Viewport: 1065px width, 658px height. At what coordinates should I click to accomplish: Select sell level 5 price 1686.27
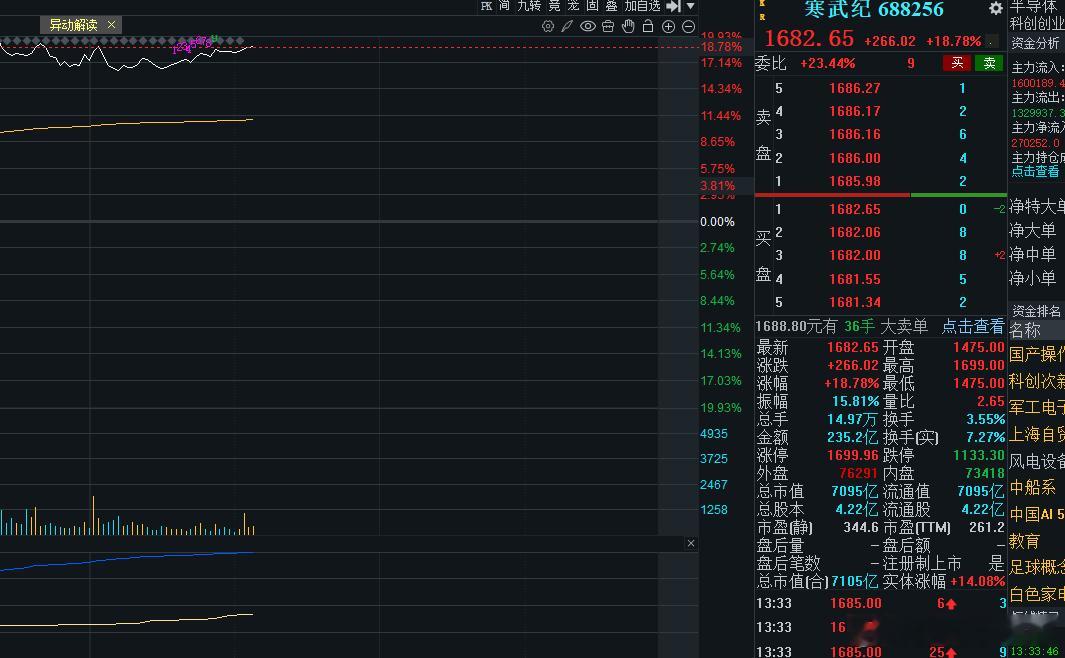854,88
